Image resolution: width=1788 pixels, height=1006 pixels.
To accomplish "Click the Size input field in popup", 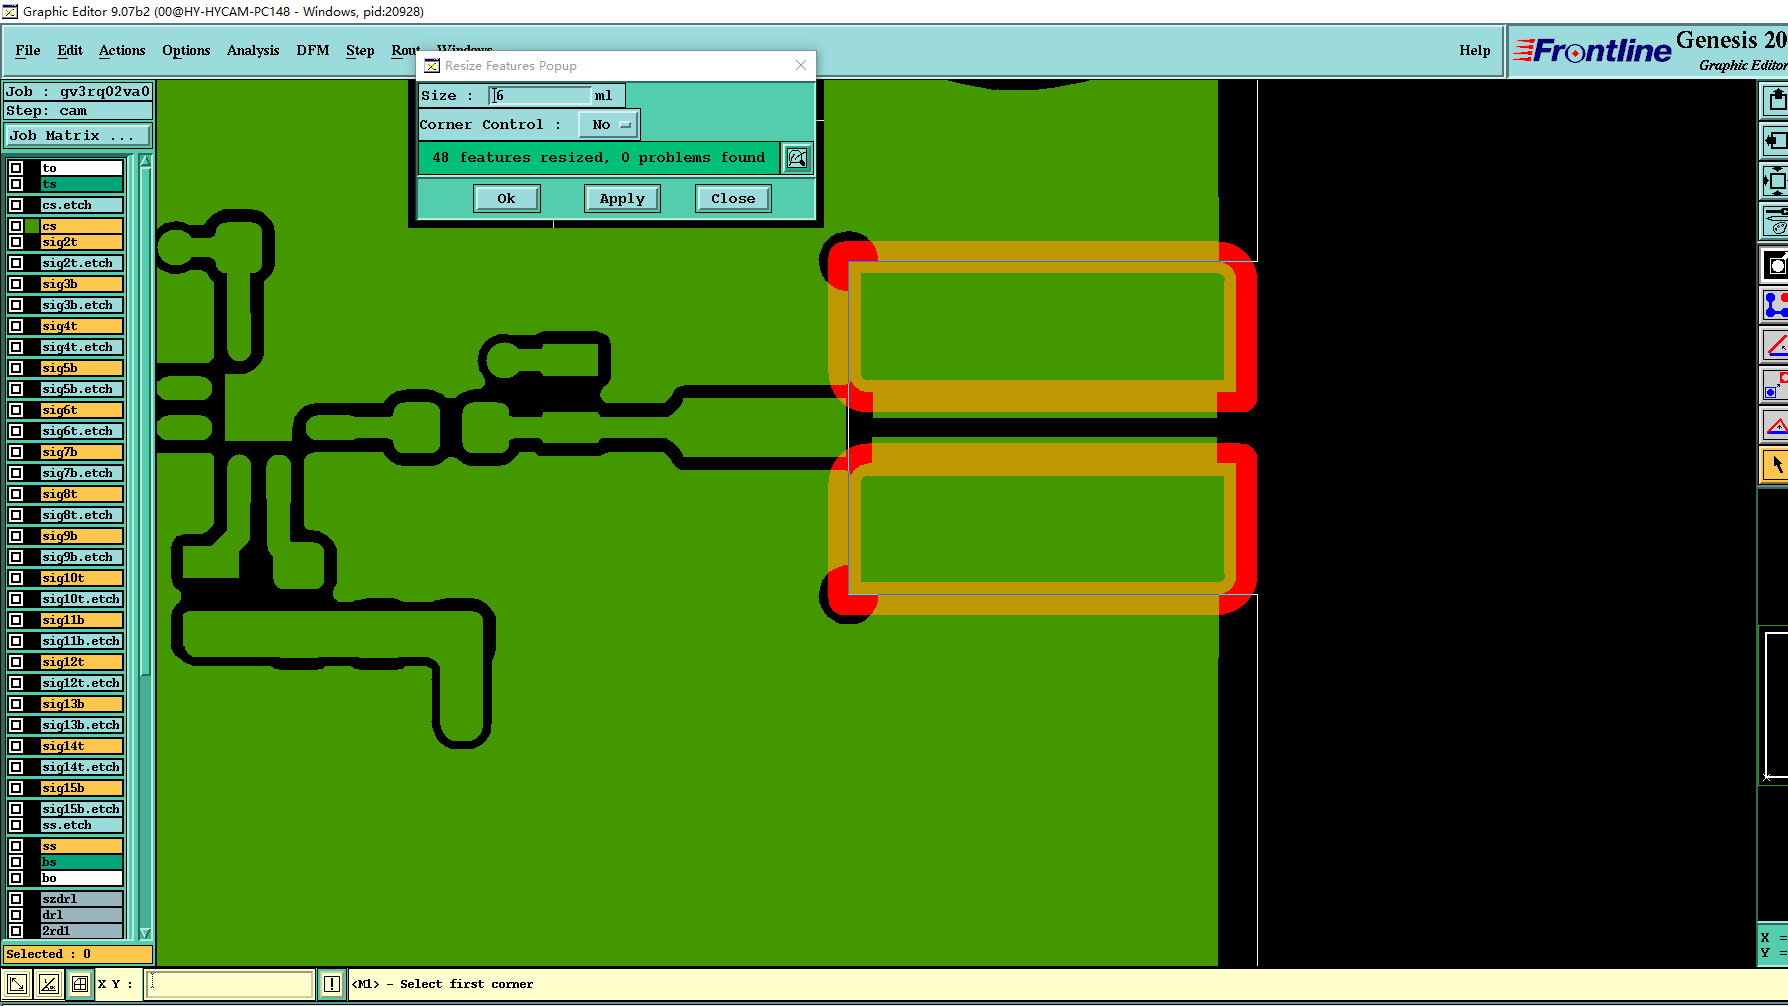I will tap(541, 95).
